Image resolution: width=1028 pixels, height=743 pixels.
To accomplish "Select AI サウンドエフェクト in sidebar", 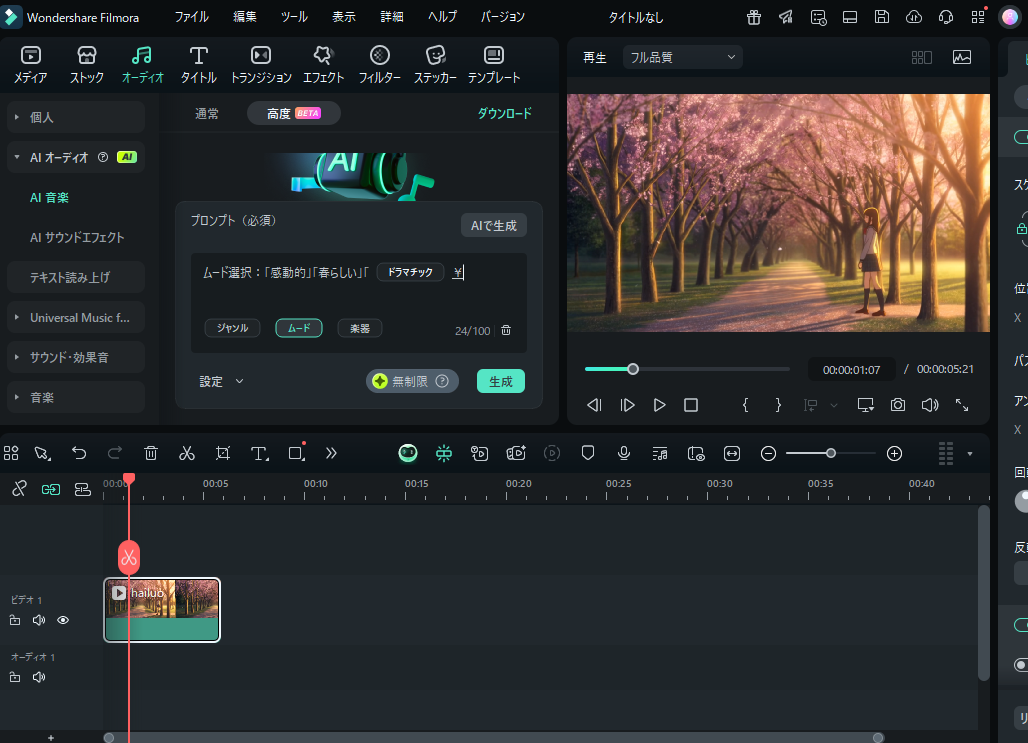I will (x=77, y=237).
